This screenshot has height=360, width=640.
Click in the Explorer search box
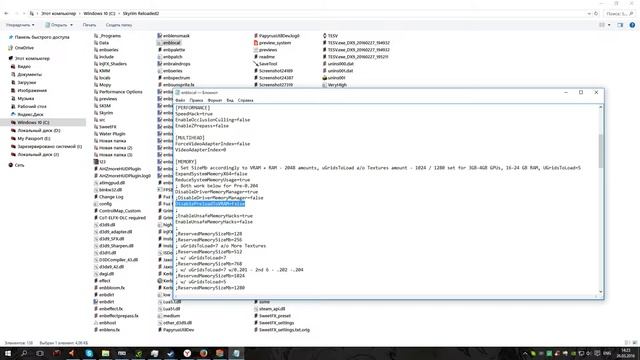pyautogui.click(x=619, y=13)
